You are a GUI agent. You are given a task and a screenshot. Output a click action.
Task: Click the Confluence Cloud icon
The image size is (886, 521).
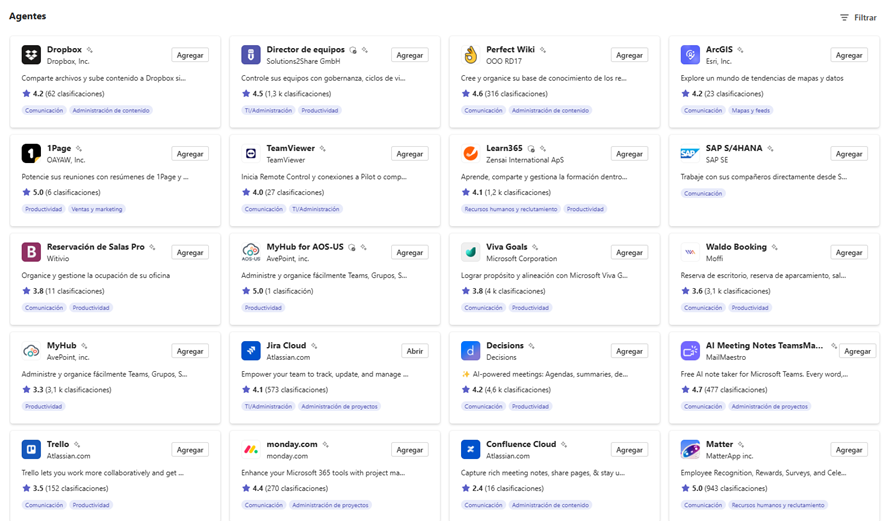click(x=470, y=449)
